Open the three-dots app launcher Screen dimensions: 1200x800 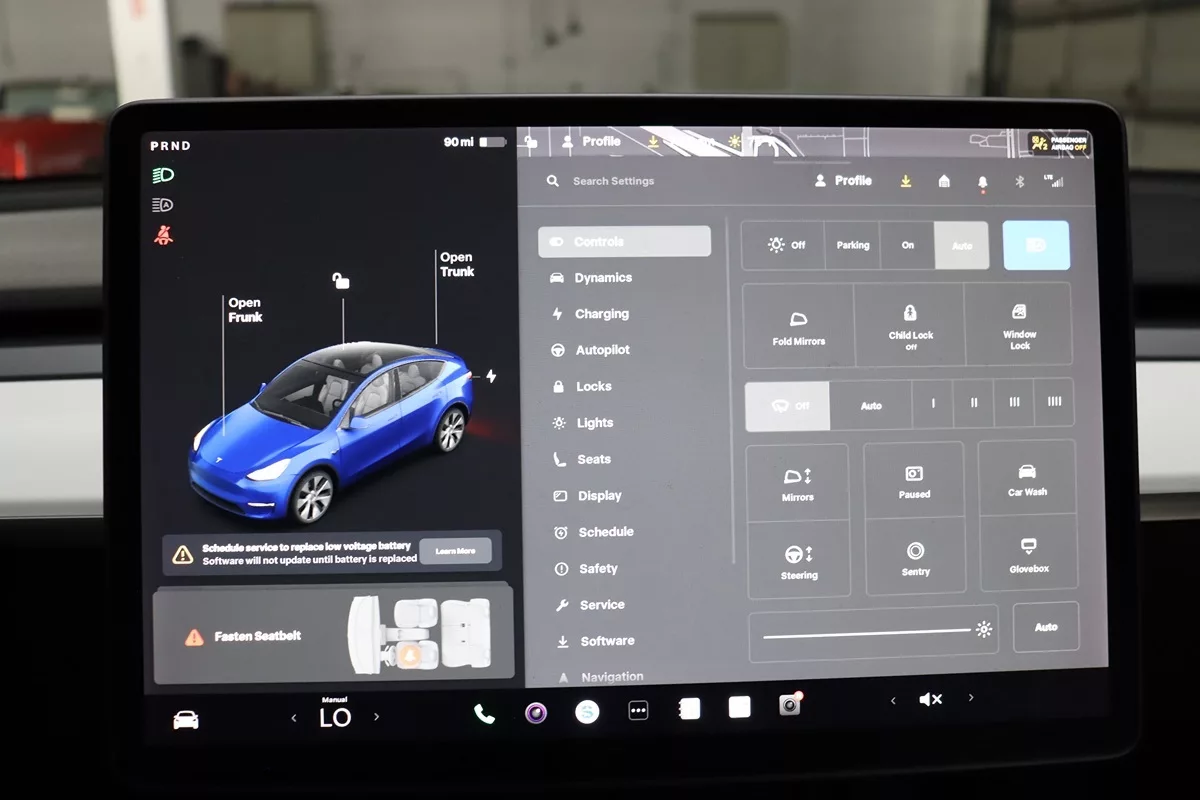[x=638, y=710]
